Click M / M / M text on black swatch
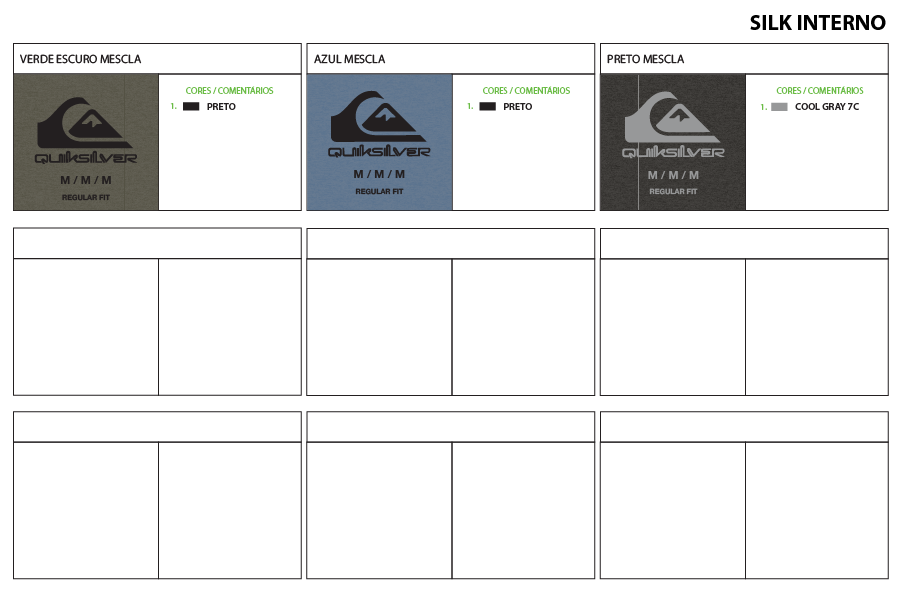This screenshot has height=600, width=900. point(673,175)
